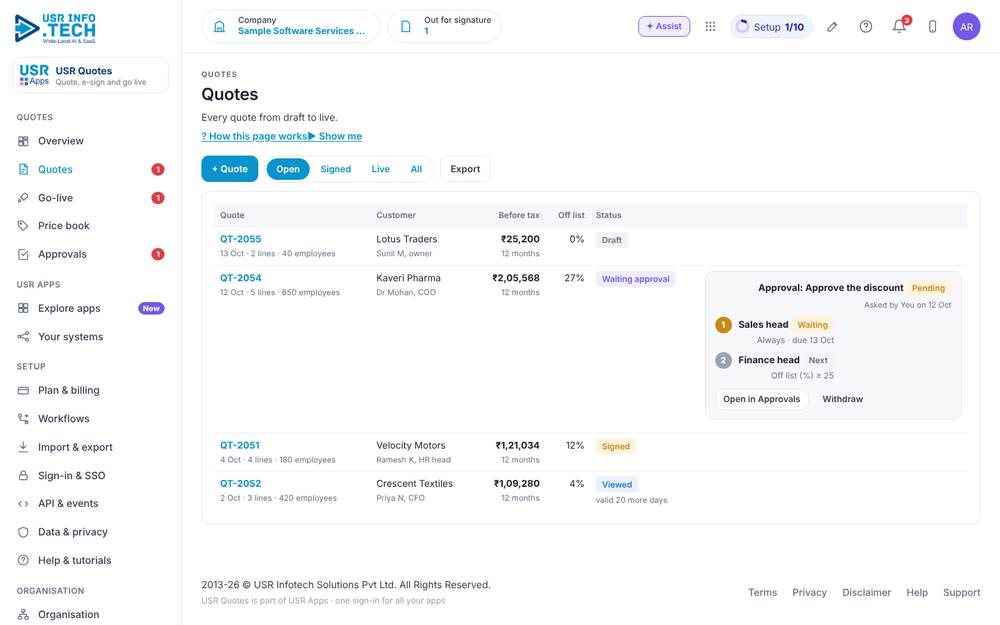Click the Your systems share icon

click(x=23, y=337)
